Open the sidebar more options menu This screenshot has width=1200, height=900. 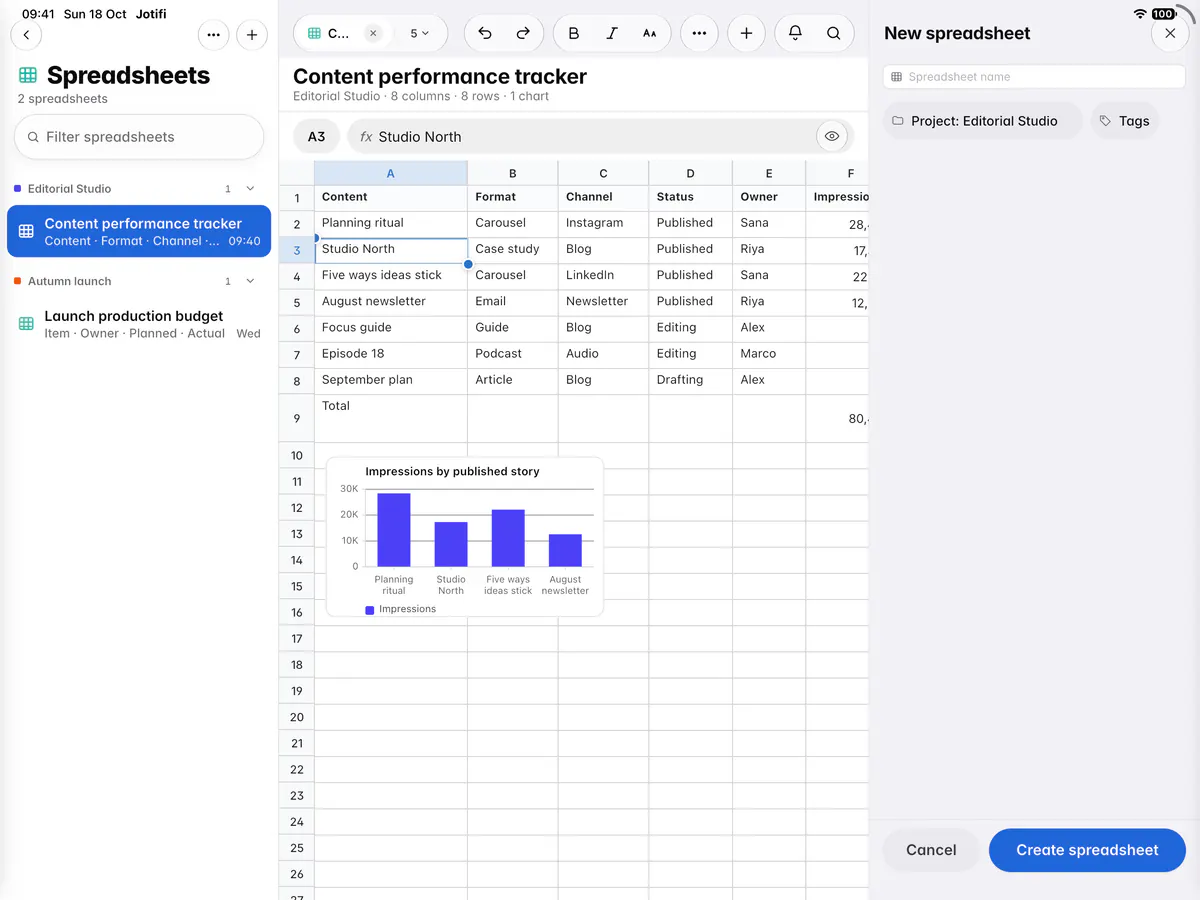[214, 35]
